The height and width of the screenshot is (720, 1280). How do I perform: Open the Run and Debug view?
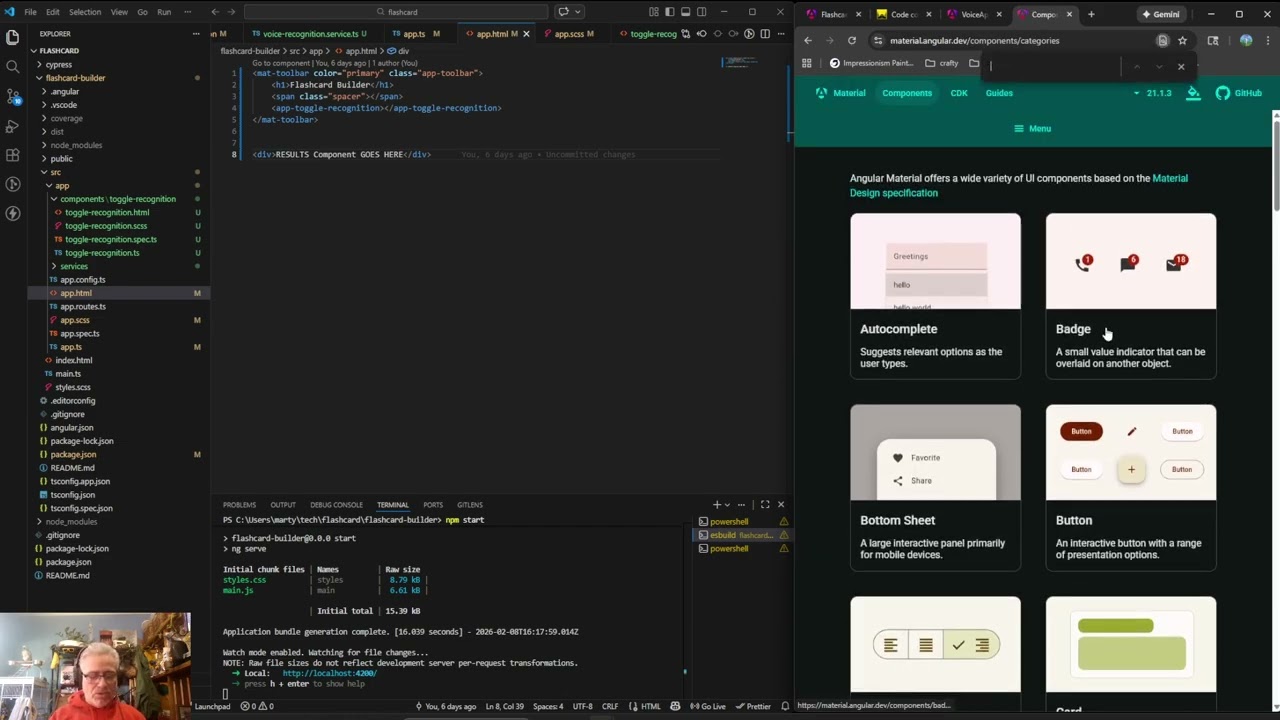point(12,126)
